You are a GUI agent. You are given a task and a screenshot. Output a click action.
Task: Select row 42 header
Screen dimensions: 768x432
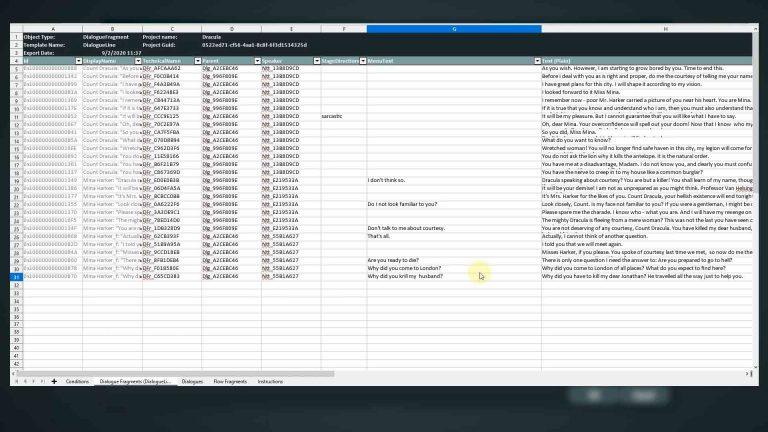pos(16,364)
